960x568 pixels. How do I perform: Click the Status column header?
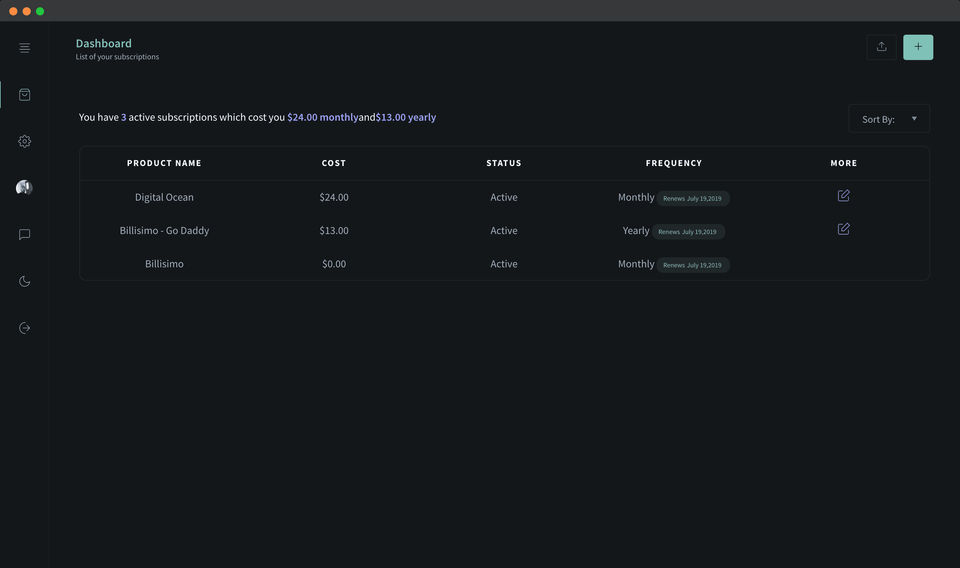503,163
